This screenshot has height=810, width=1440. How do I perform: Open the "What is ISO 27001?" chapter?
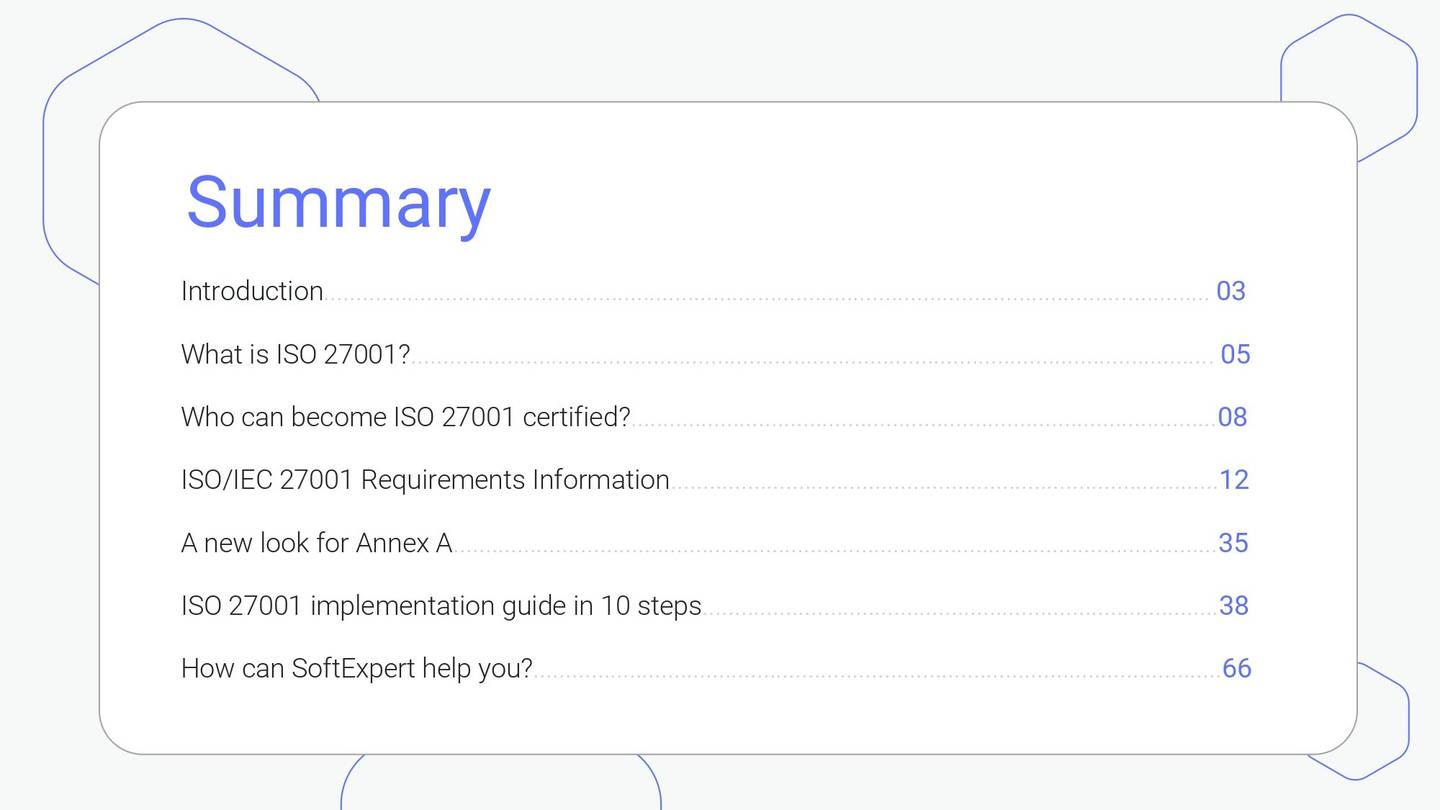(297, 354)
